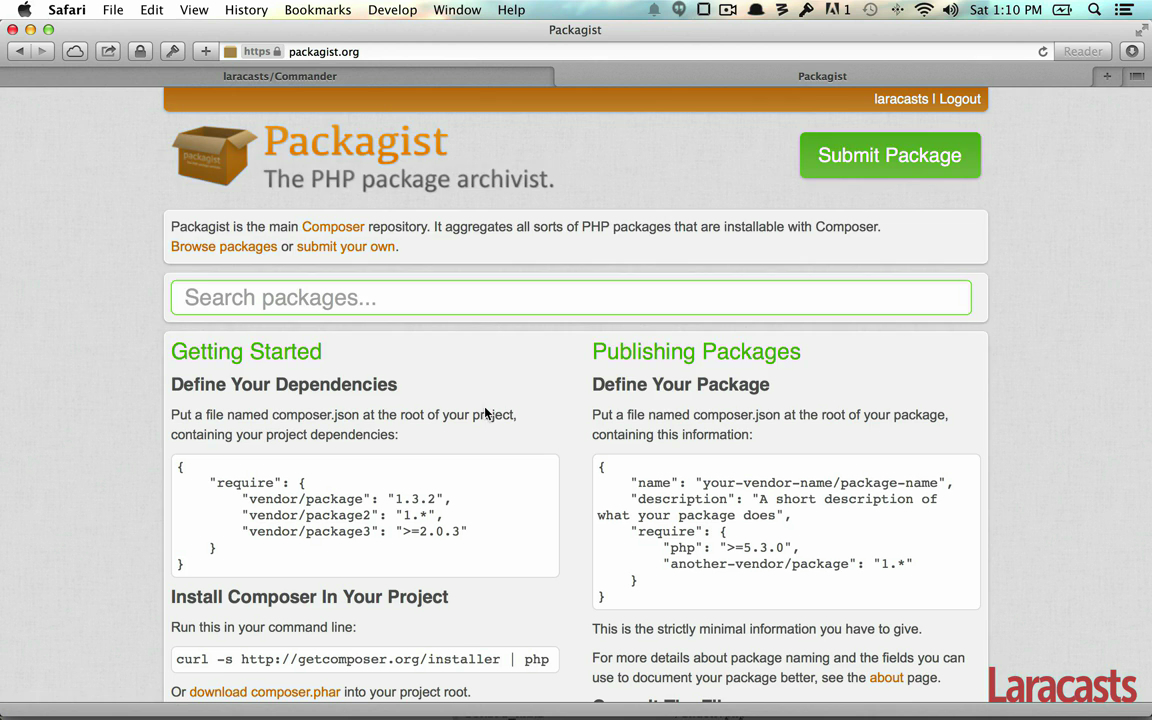Click the "vendor/package3" dependency line
Image resolution: width=1152 pixels, height=720 pixels.
[354, 531]
